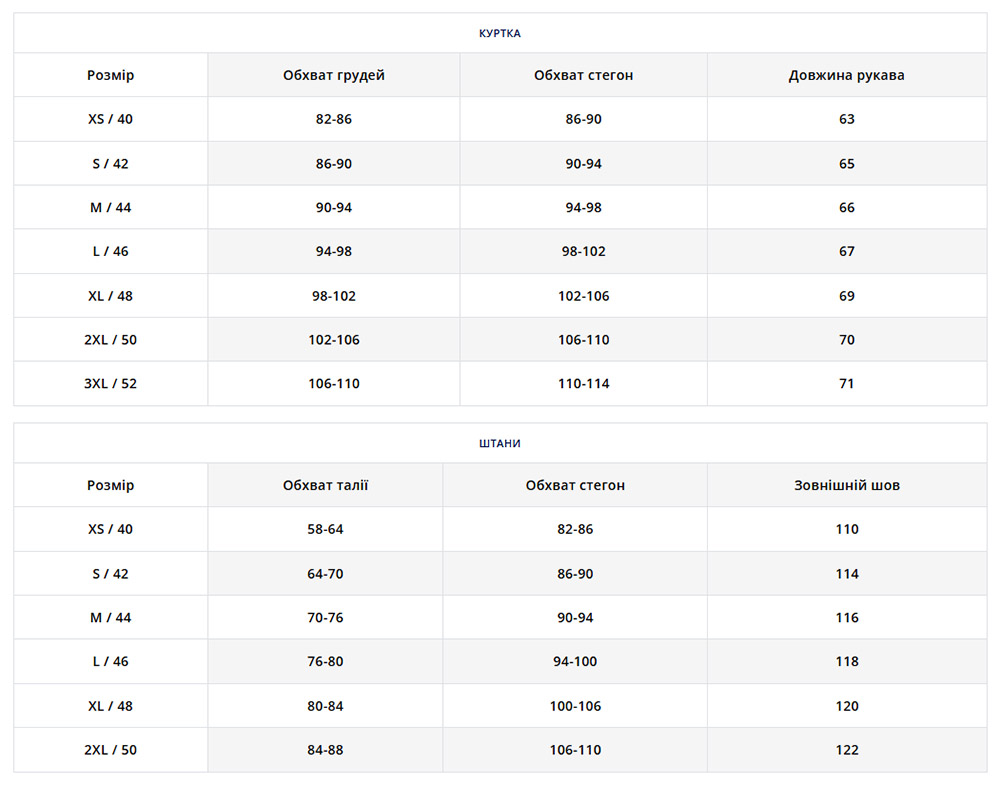Select Розмір header in the jacket table
The width and height of the screenshot is (1000, 785).
coord(110,75)
